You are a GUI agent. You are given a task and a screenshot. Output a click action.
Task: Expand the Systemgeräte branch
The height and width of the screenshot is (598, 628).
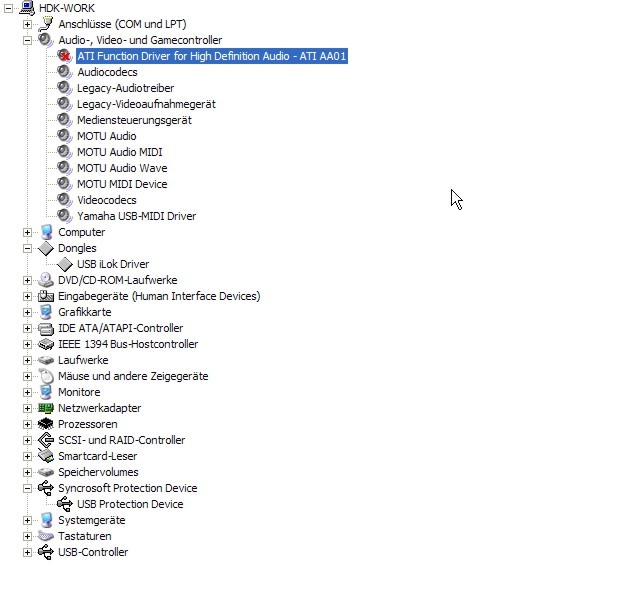tap(27, 520)
